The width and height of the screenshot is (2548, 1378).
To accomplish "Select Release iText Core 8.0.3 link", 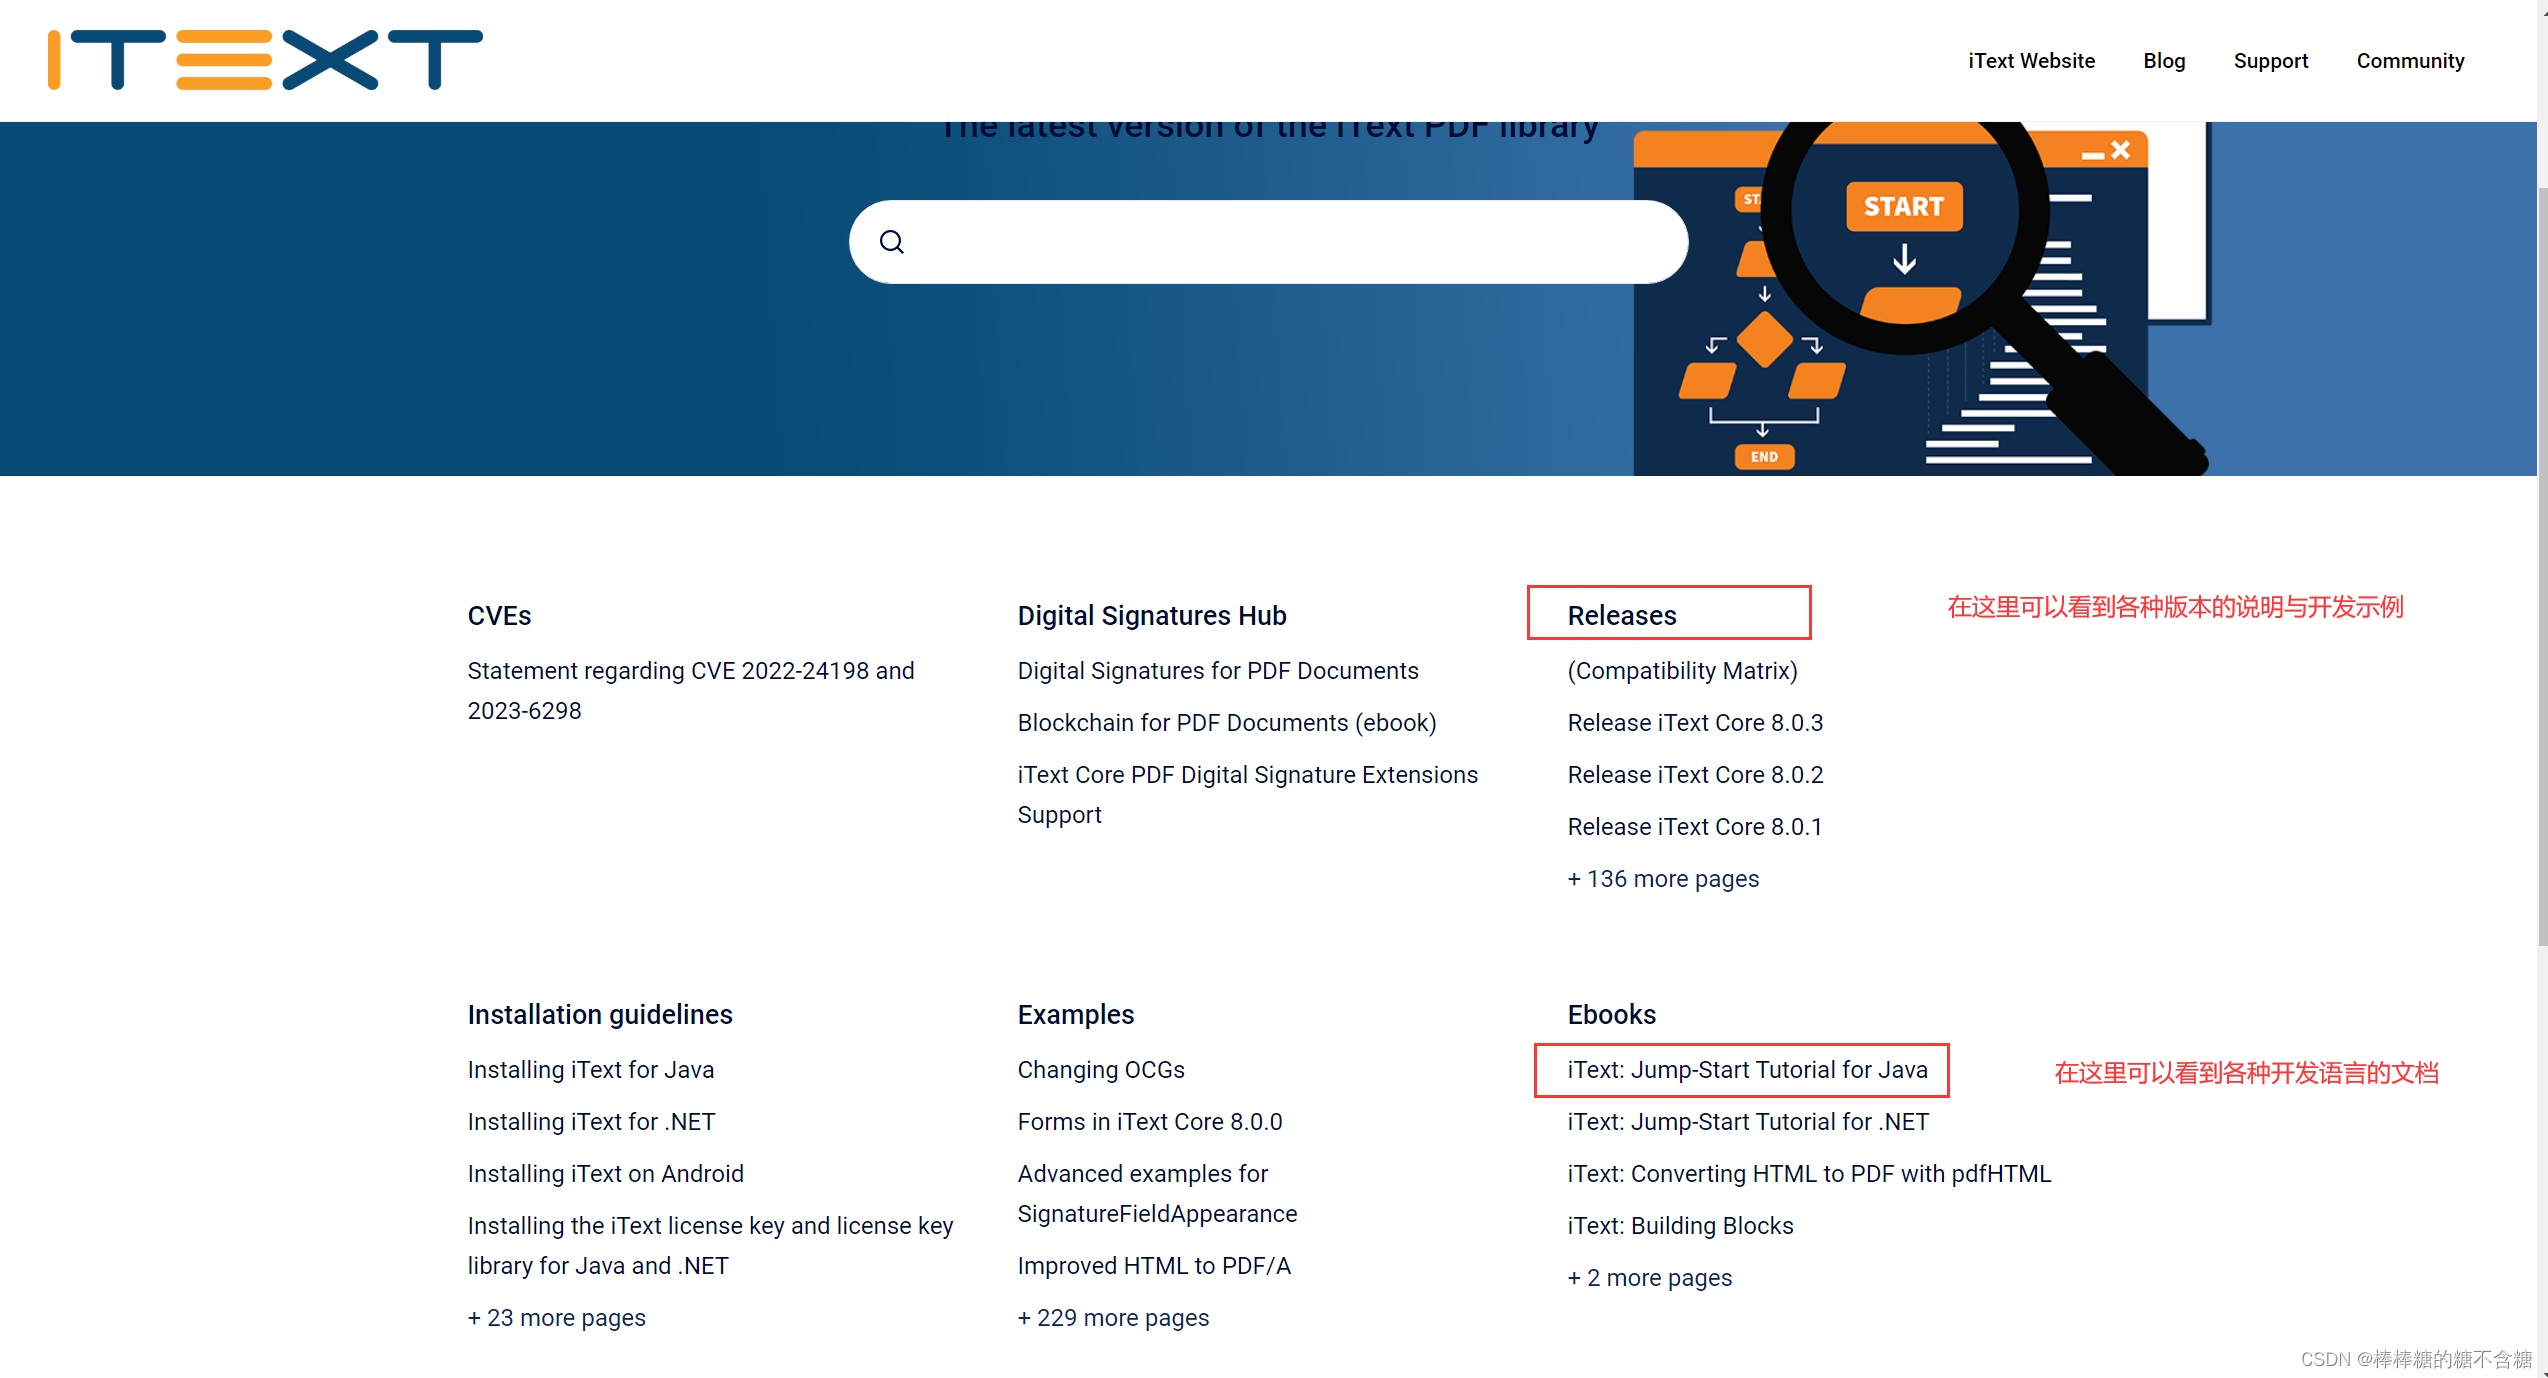I will (1696, 723).
